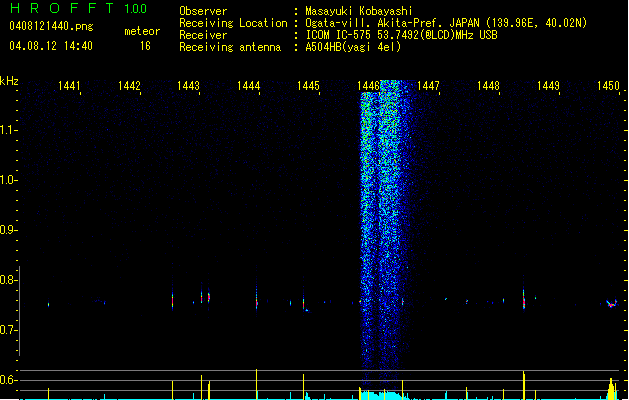Image resolution: width=629 pixels, height=400 pixels.
Task: Click the A504HB(yagi 4el) antenna text
Action: point(353,47)
